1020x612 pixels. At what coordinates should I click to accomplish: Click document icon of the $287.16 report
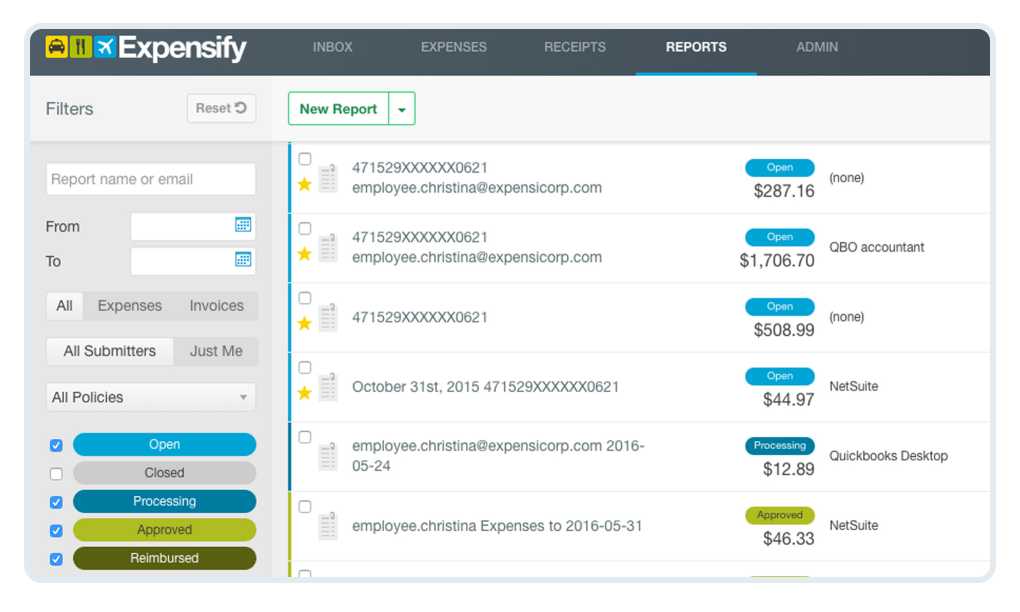(329, 178)
